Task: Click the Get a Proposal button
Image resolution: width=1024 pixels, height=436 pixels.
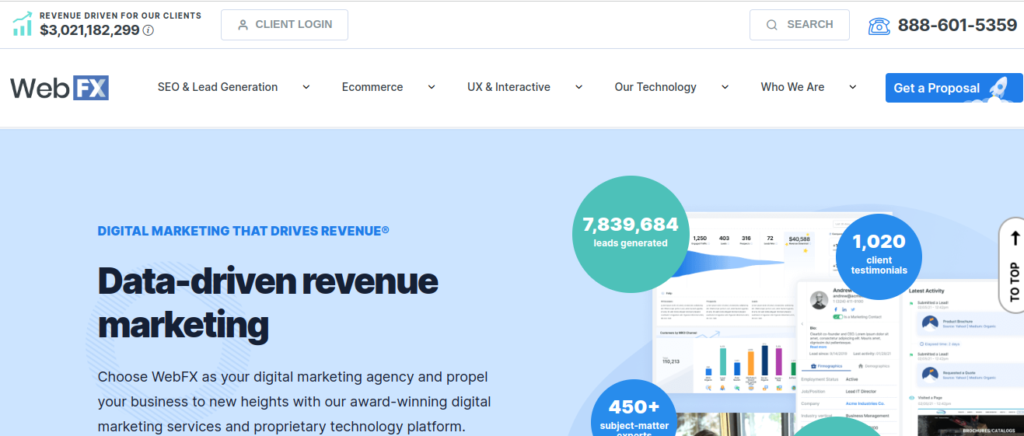Action: (x=954, y=87)
